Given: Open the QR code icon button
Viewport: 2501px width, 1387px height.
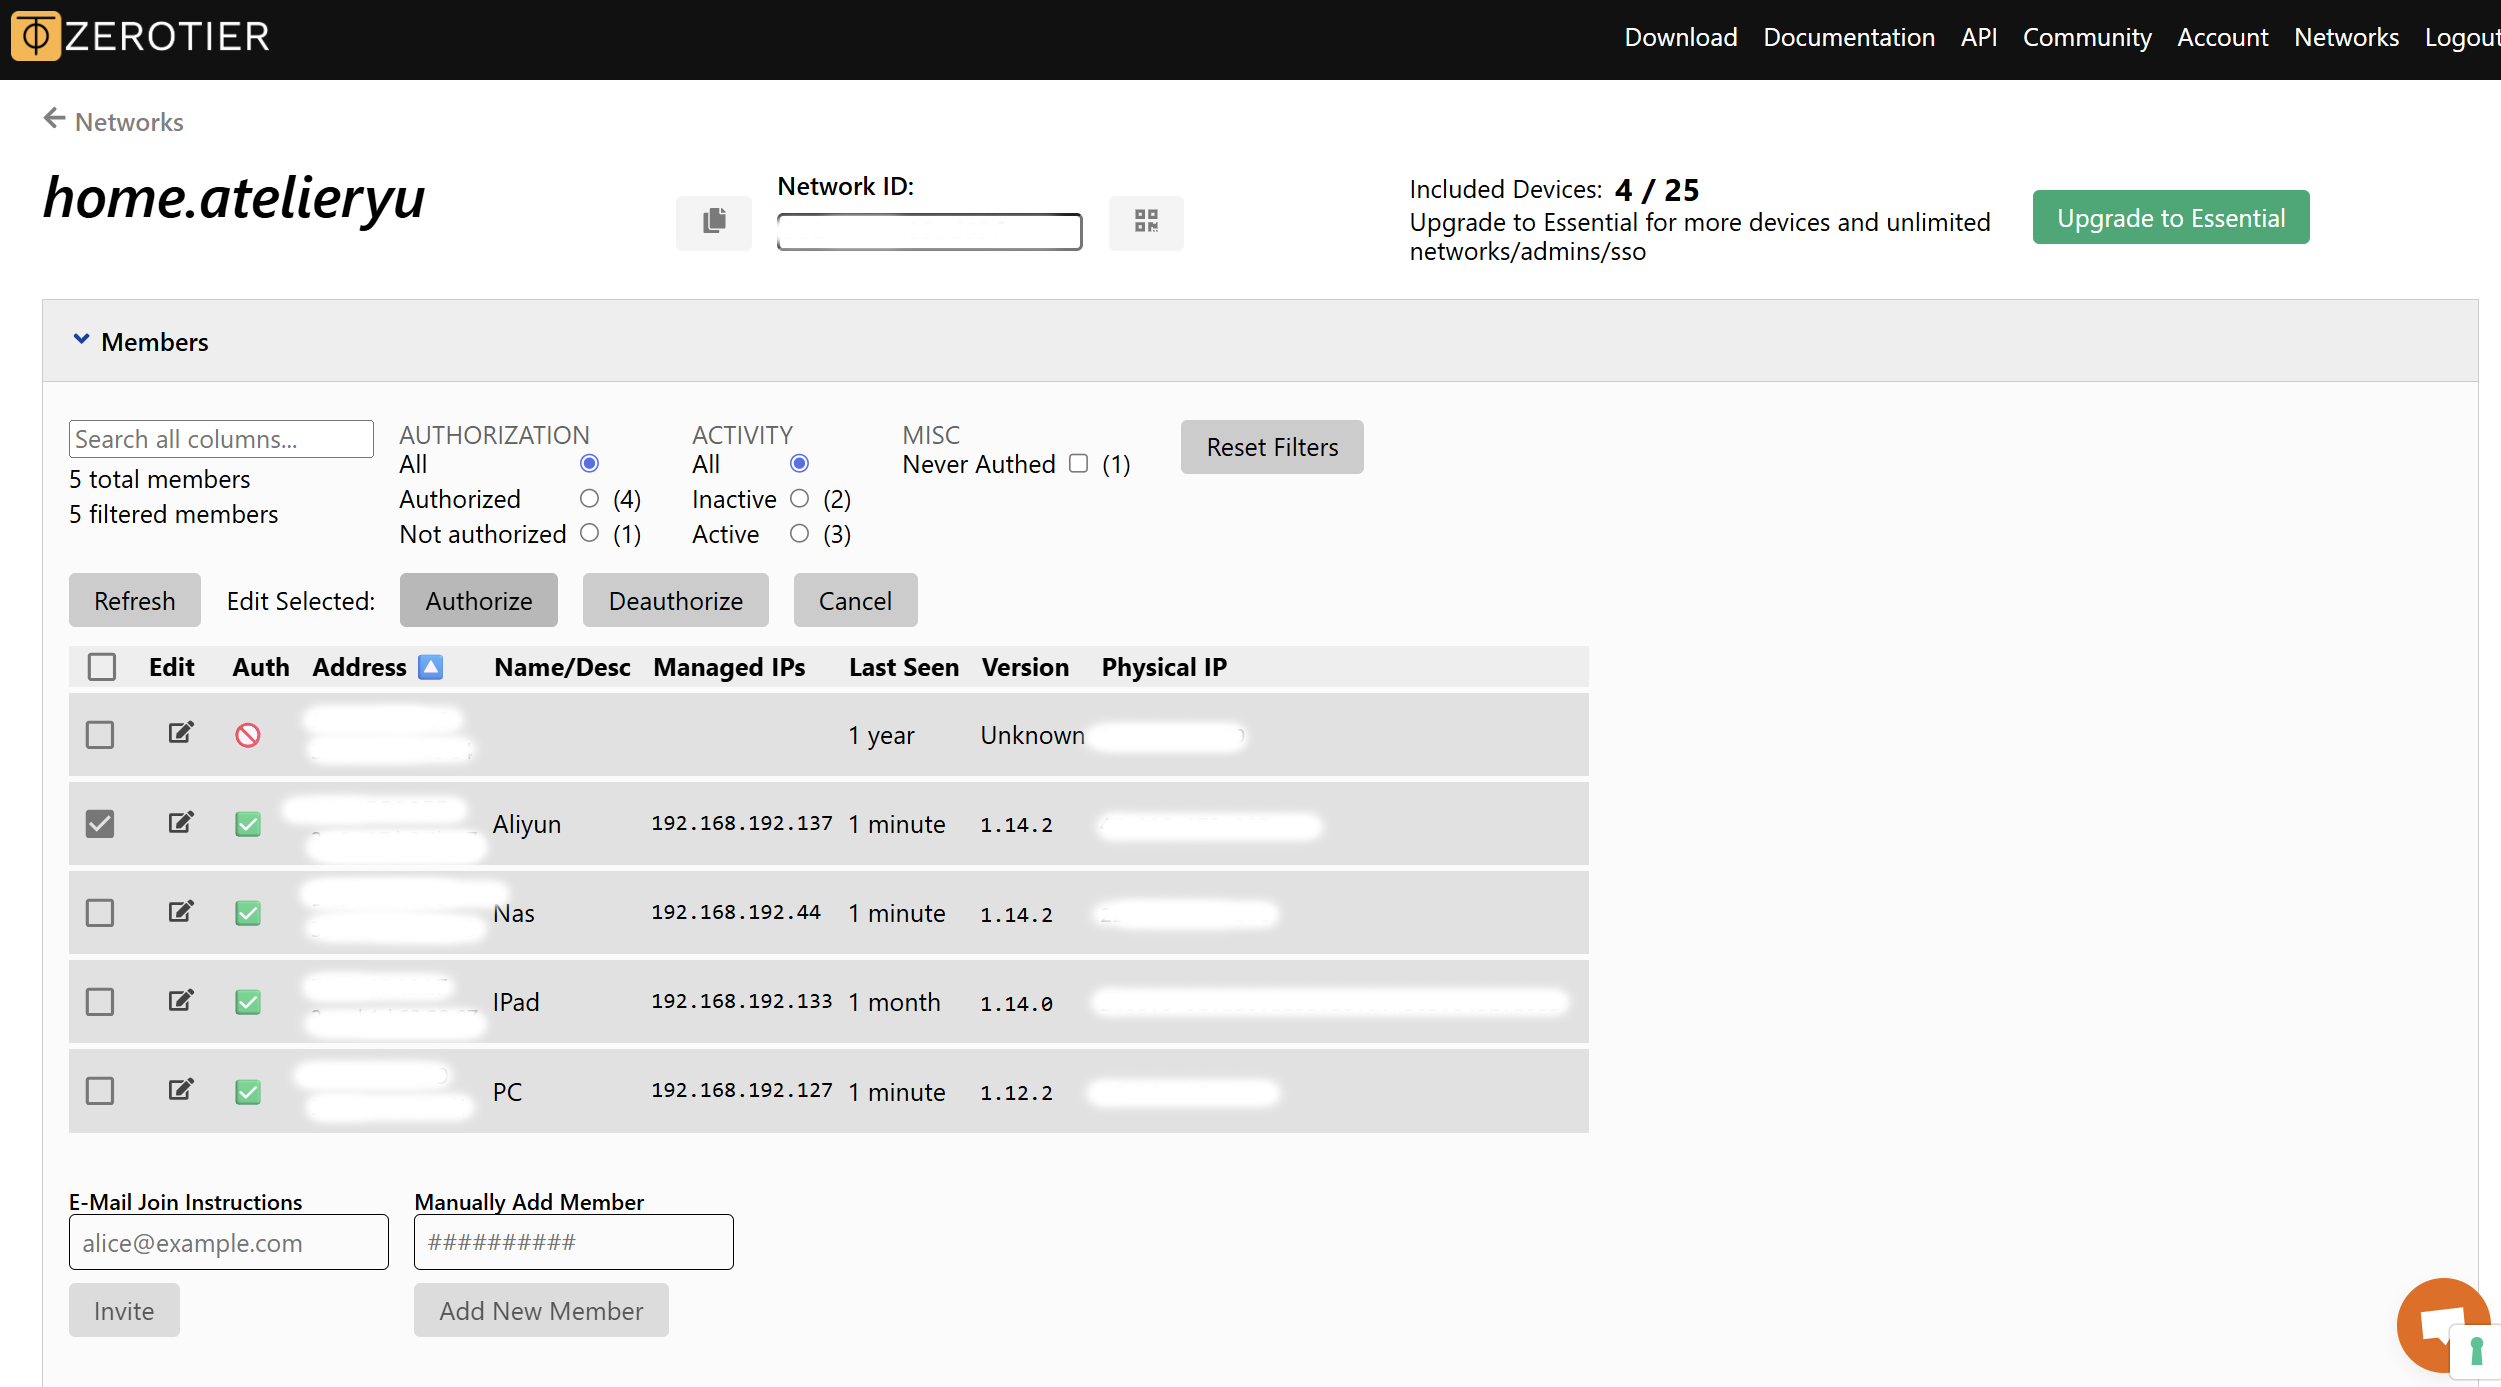Looking at the screenshot, I should pyautogui.click(x=1146, y=222).
